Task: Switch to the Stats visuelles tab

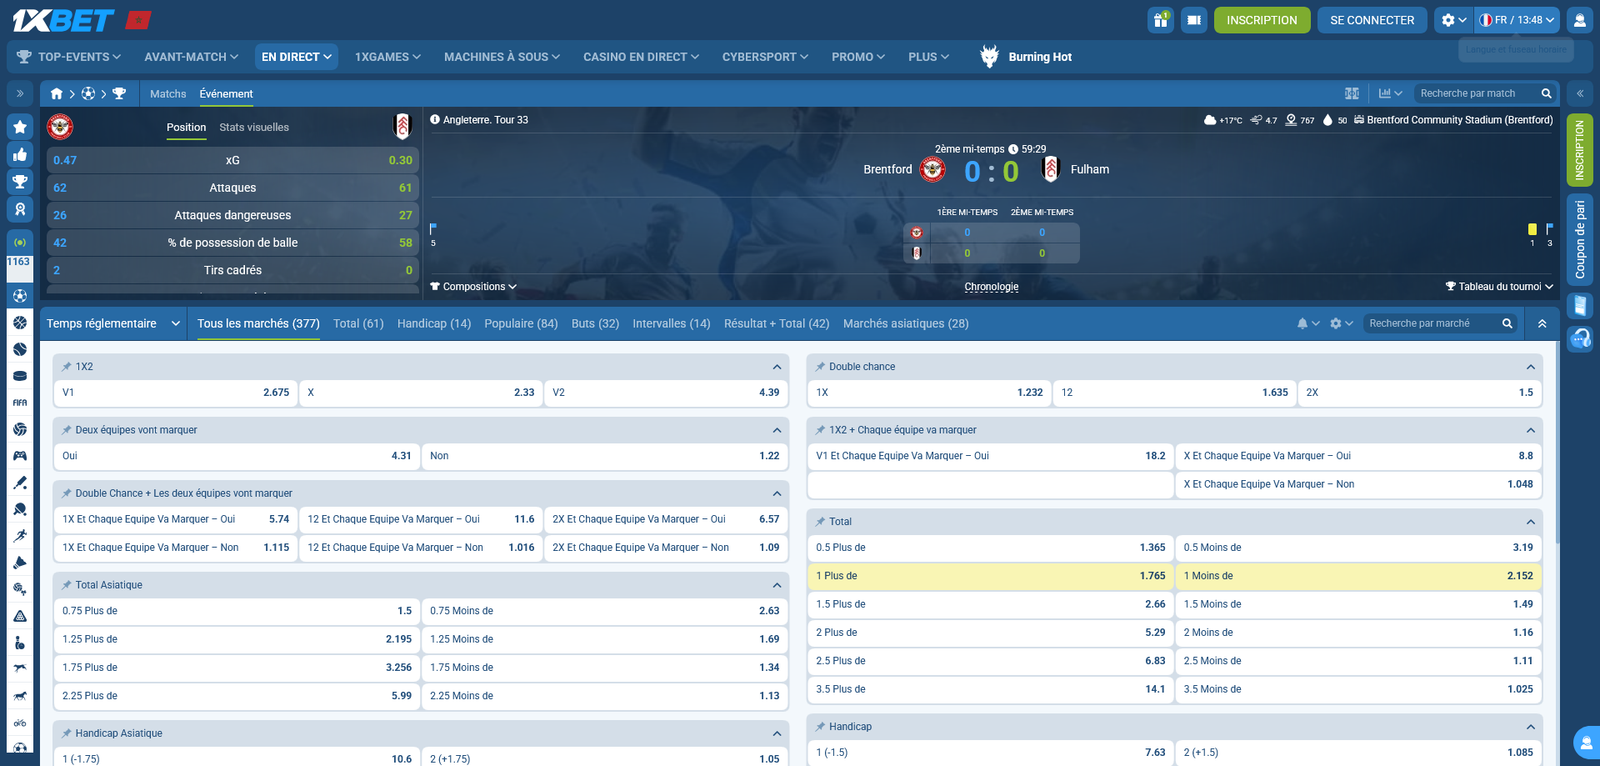Action: [x=254, y=127]
